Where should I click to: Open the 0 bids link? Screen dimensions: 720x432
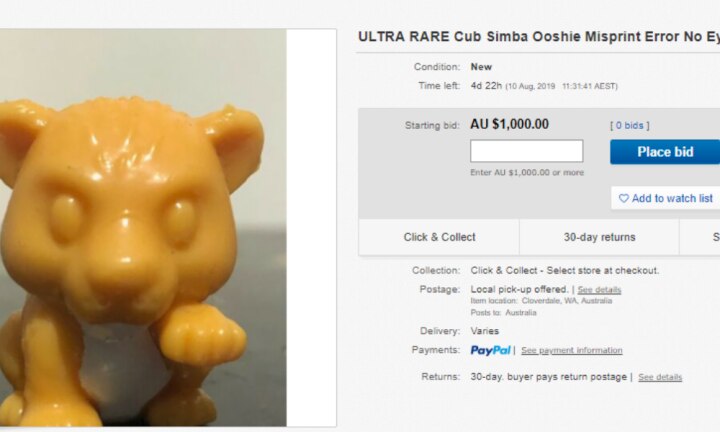630,125
